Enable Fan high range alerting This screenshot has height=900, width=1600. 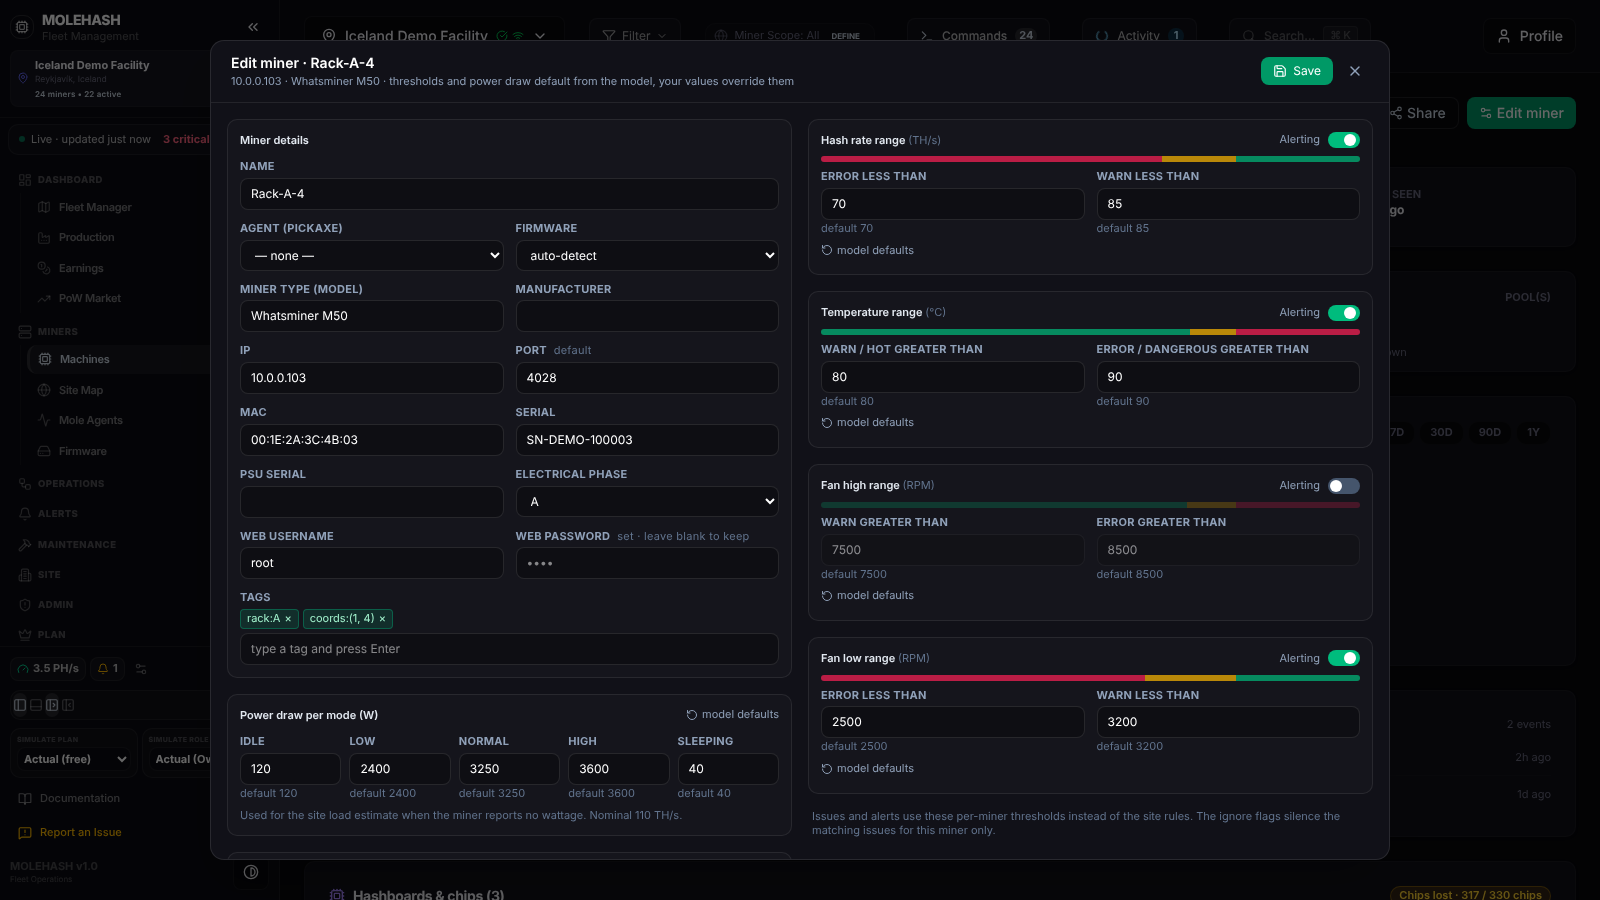click(x=1343, y=486)
